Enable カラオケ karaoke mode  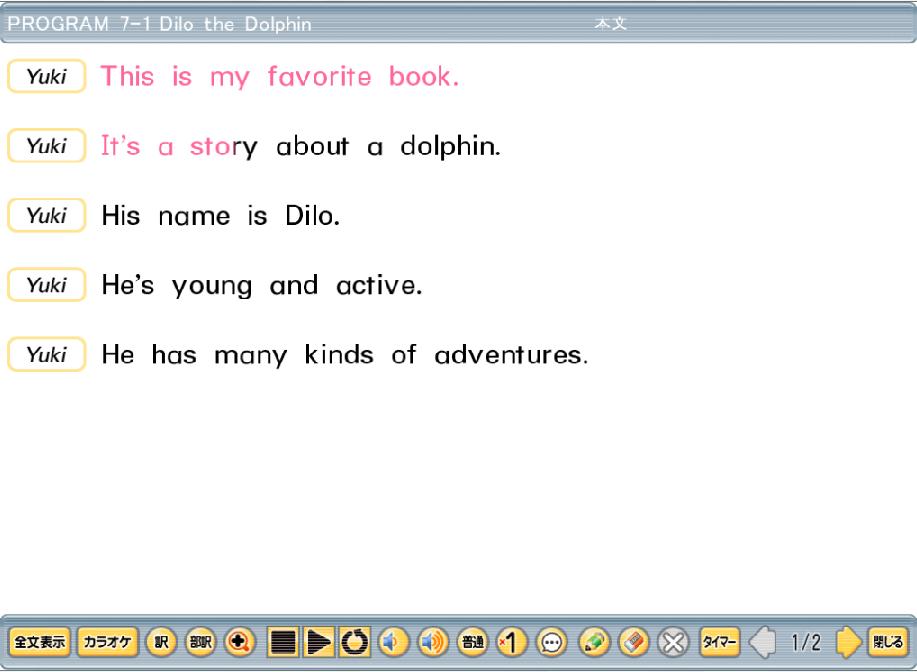click(x=108, y=642)
